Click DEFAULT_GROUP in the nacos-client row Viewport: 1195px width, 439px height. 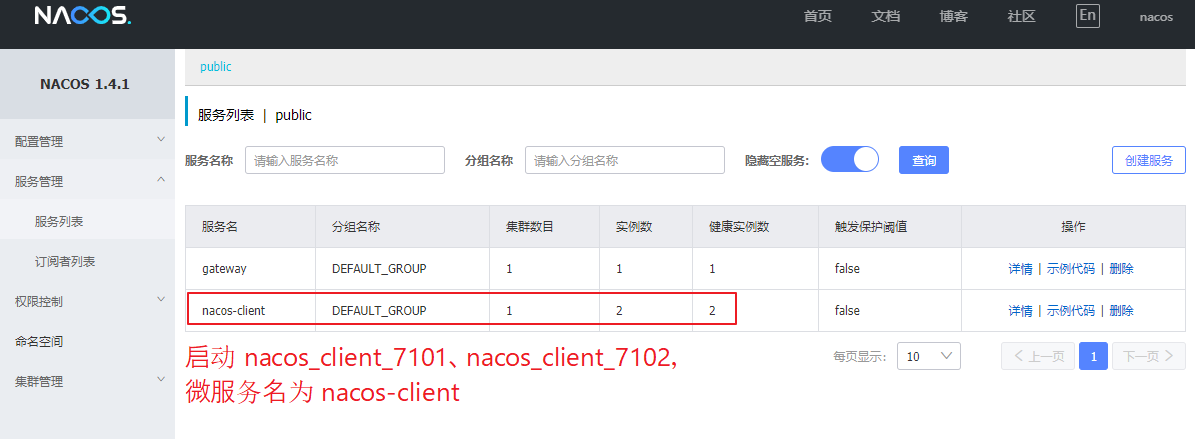(x=379, y=310)
